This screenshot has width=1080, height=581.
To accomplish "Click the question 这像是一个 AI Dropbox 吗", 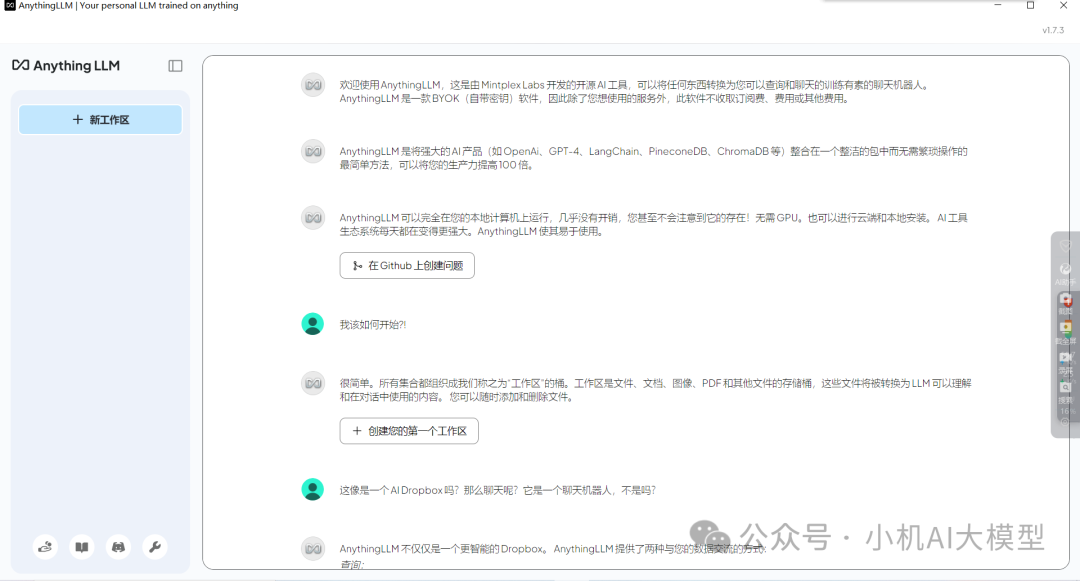I will (x=497, y=490).
